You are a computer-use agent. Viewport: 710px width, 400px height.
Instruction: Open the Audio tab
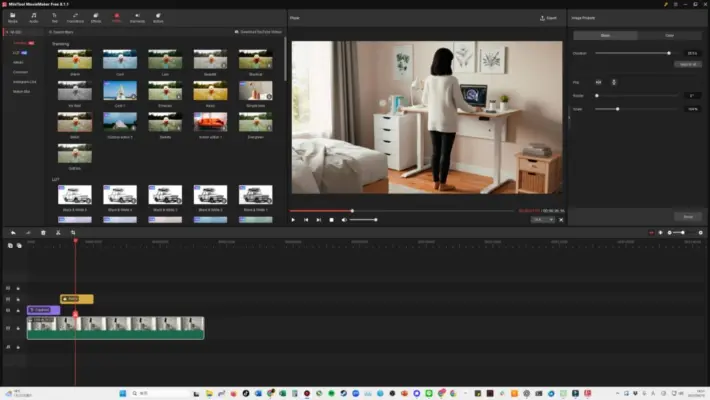tap(34, 18)
